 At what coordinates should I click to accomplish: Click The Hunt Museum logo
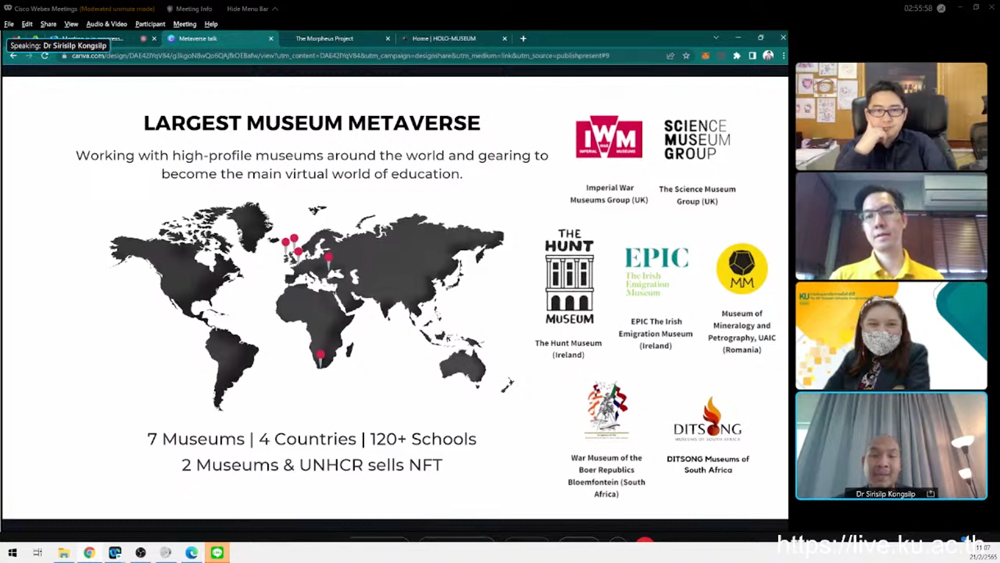569,277
